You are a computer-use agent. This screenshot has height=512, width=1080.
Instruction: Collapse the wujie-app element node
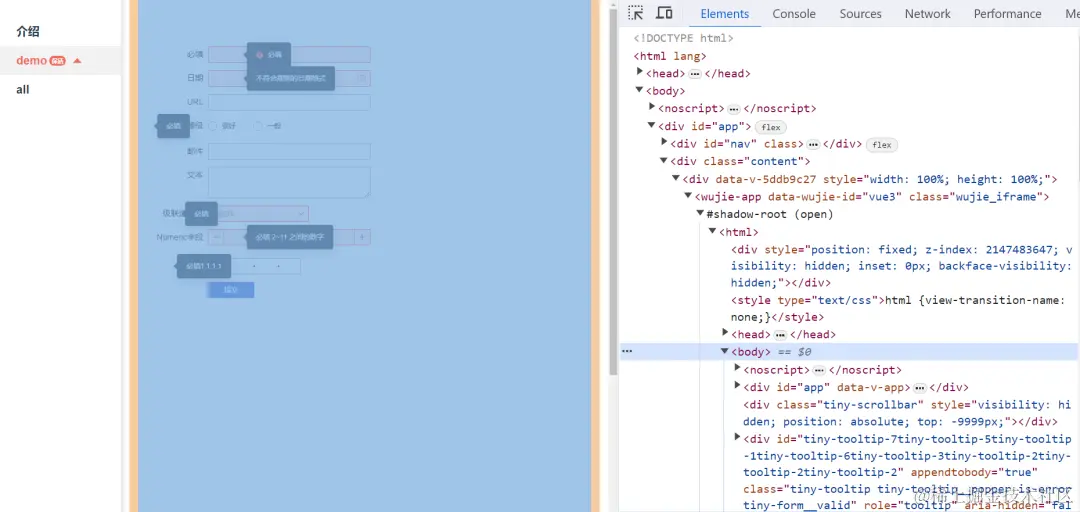(x=688, y=197)
